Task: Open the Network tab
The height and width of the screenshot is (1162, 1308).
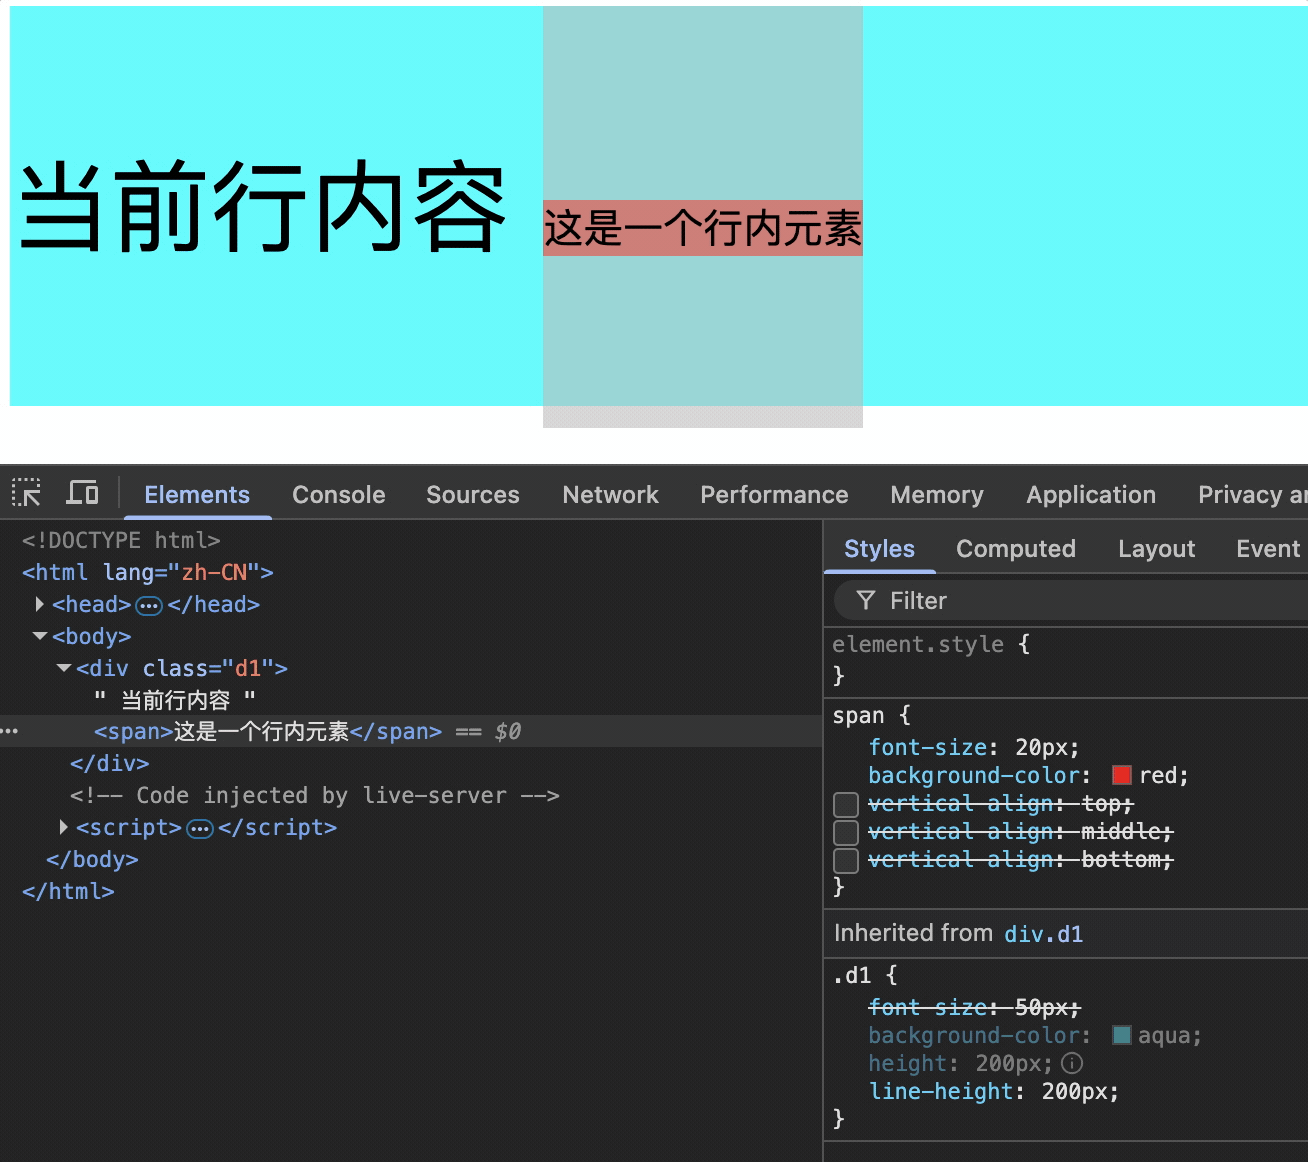Action: (610, 494)
